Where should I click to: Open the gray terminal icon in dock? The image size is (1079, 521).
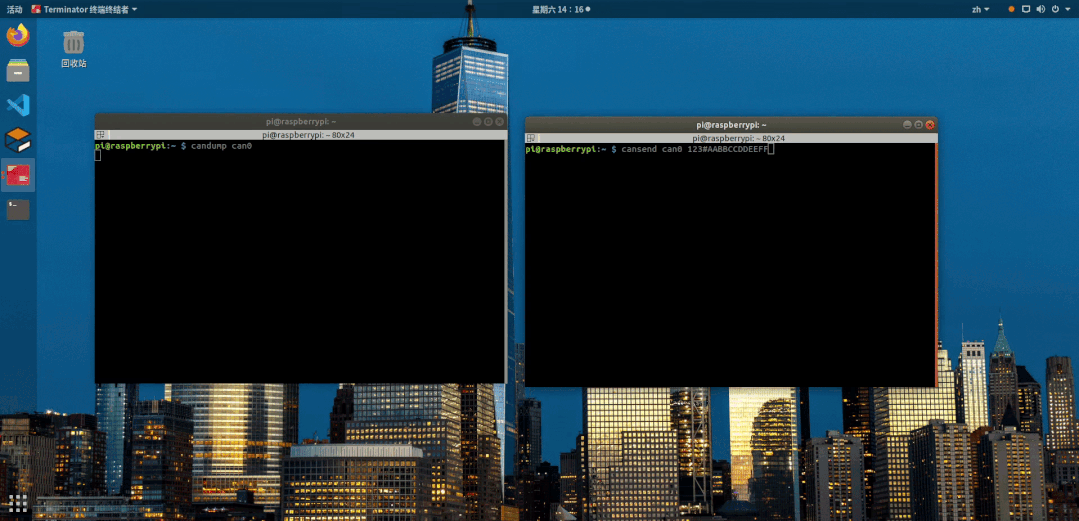18,209
